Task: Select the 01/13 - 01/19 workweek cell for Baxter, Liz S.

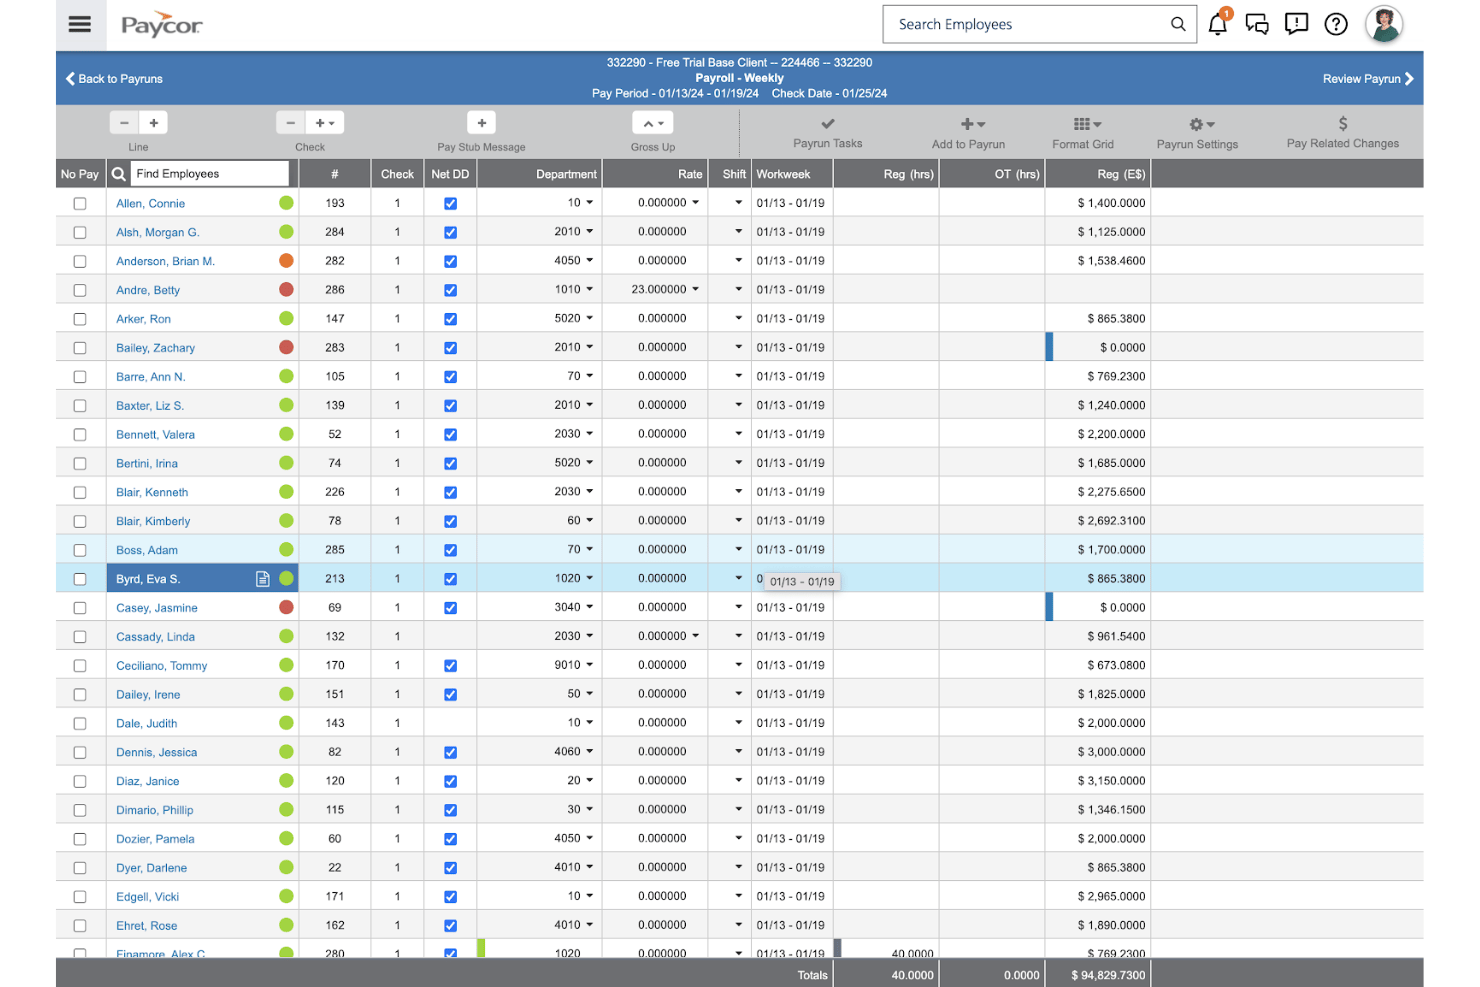Action: [792, 406]
